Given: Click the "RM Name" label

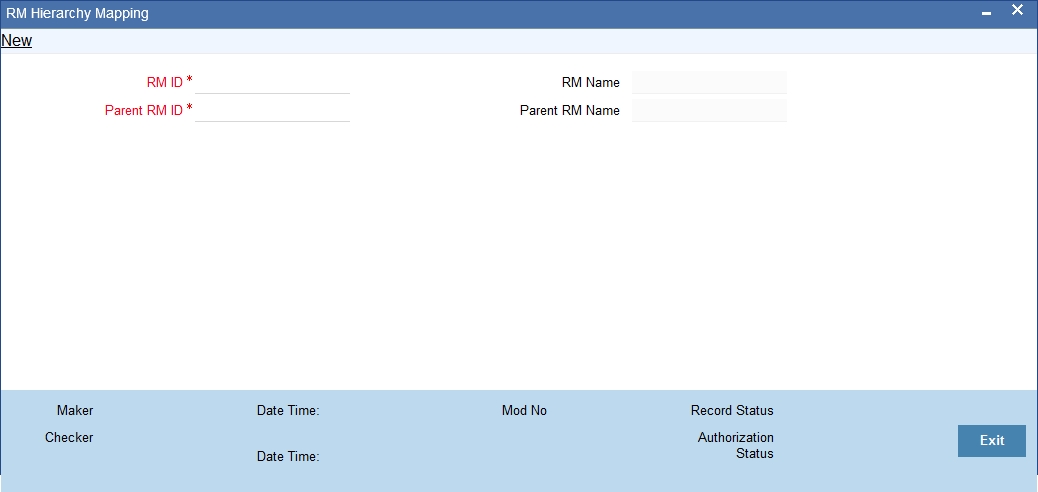Looking at the screenshot, I should [590, 83].
